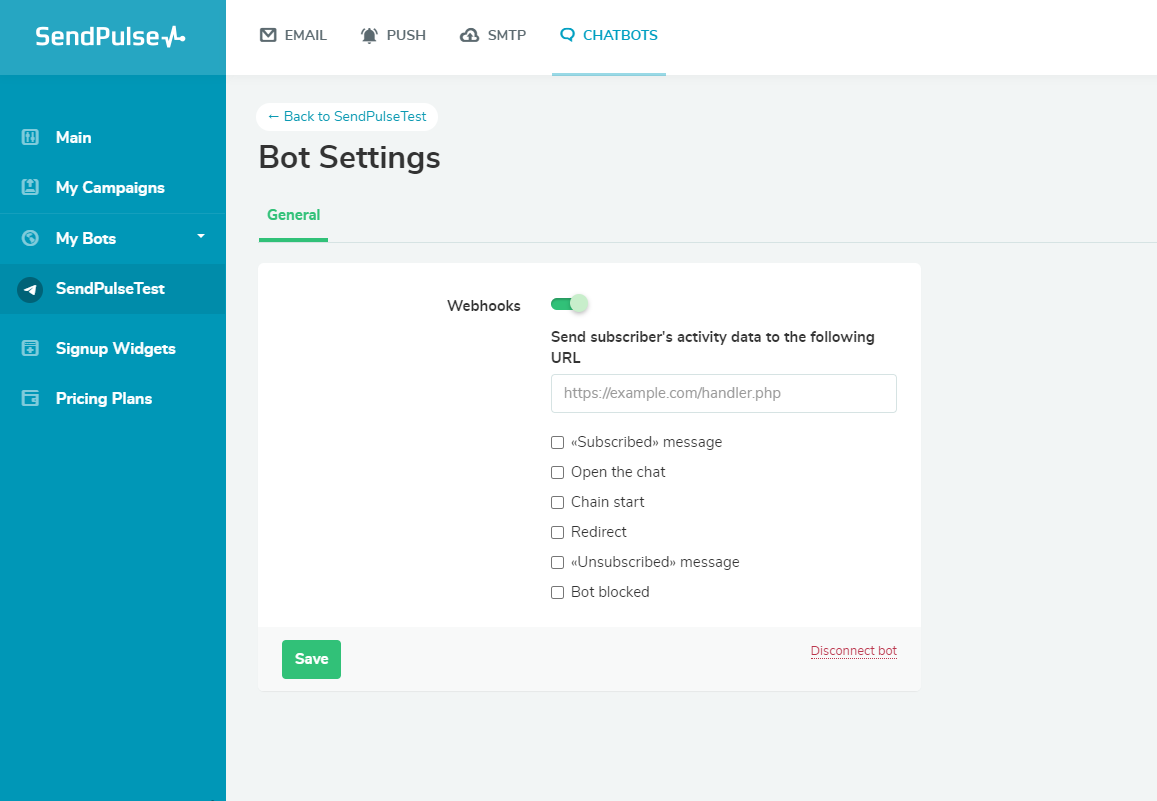Viewport: 1157px width, 801px height.
Task: Click the Bot Settings page heading
Action: pyautogui.click(x=350, y=157)
